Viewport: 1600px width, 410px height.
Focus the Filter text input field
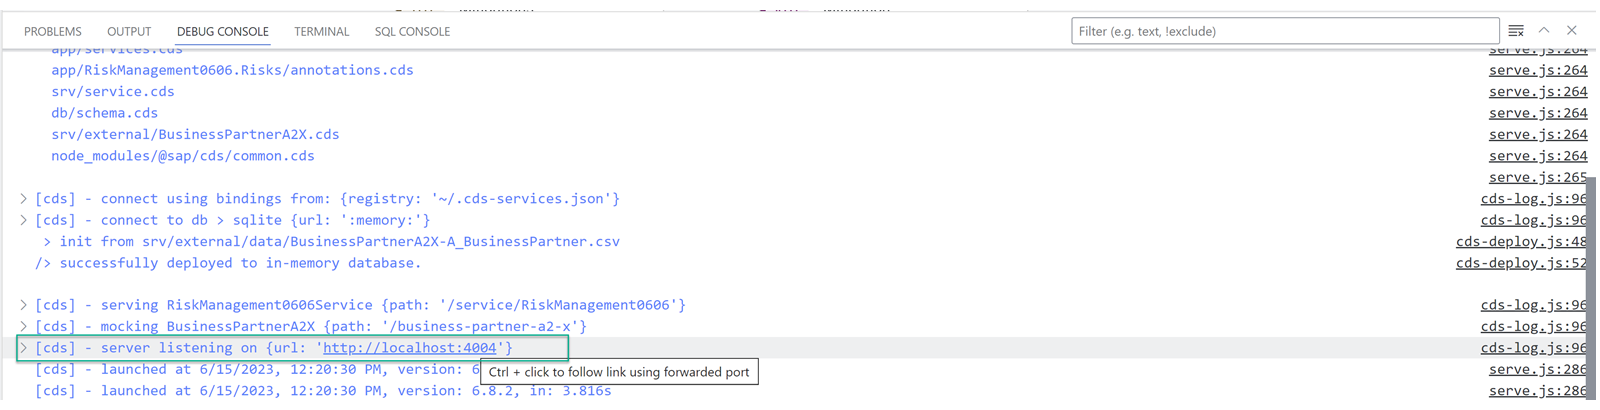pyautogui.click(x=1285, y=31)
